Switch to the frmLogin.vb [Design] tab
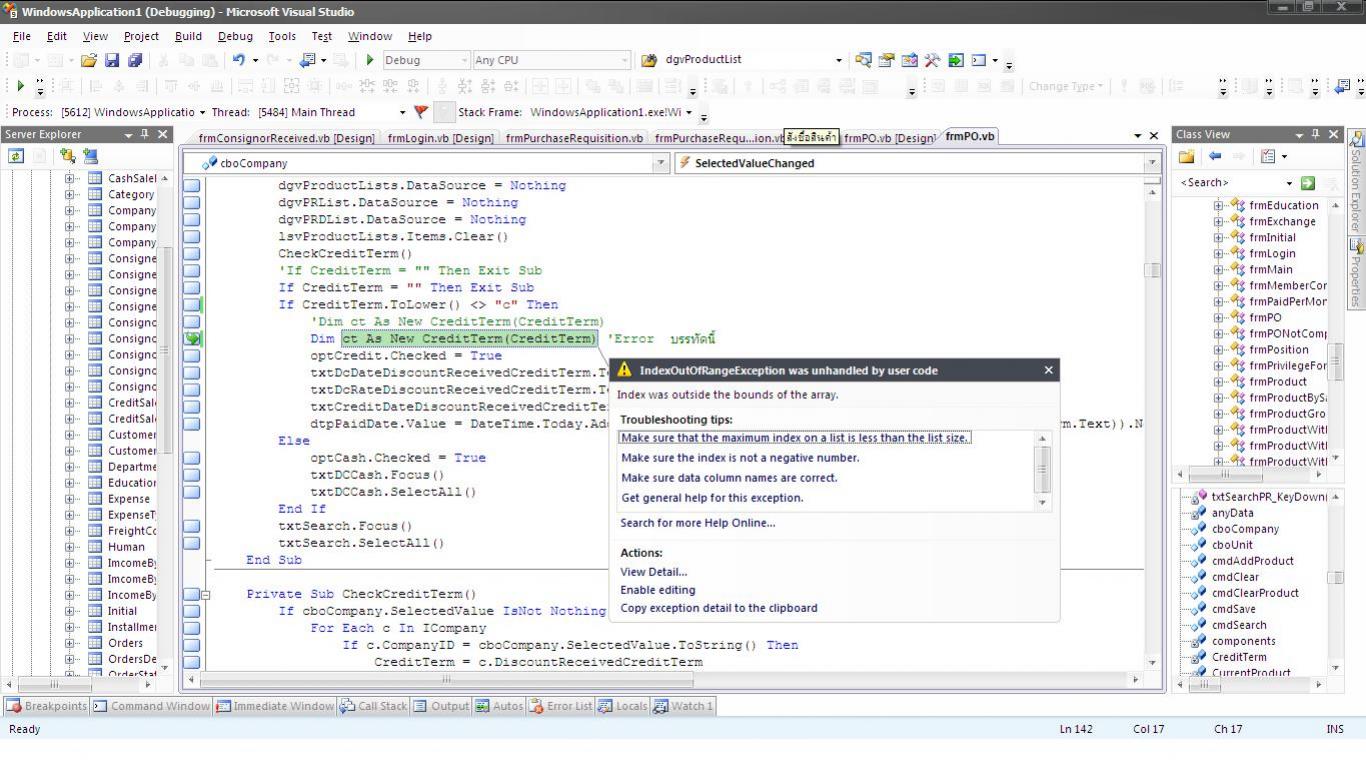The height and width of the screenshot is (768, 1366). [x=441, y=138]
